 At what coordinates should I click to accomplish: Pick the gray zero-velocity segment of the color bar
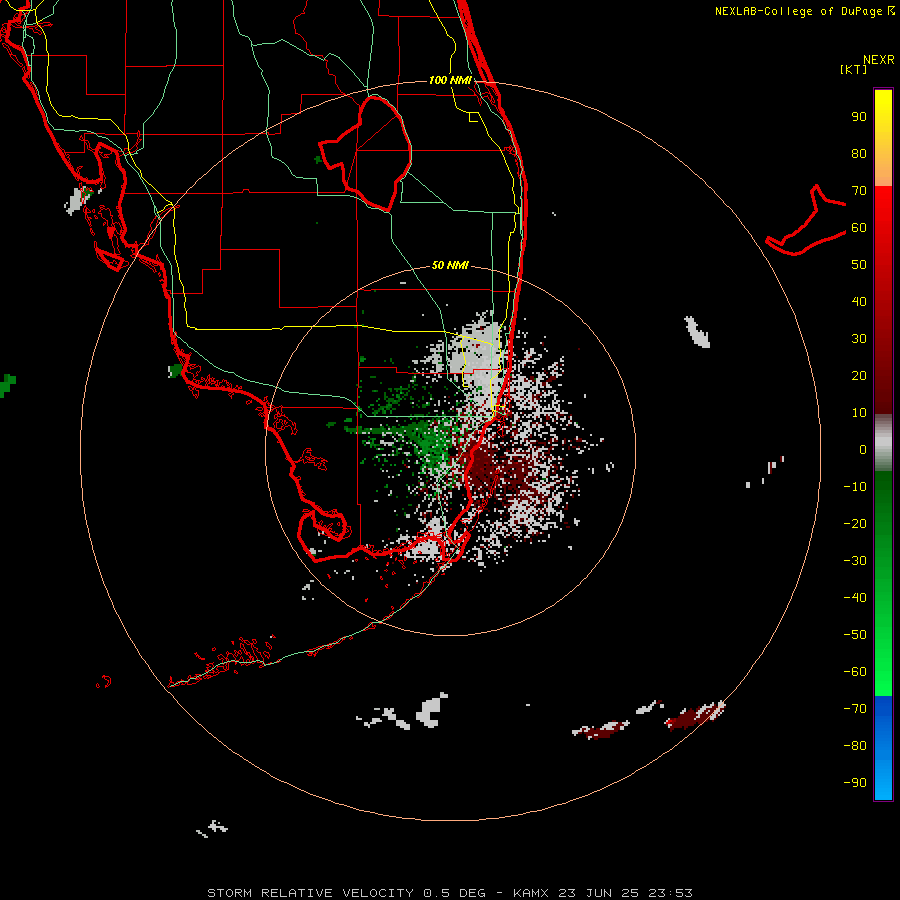(883, 442)
